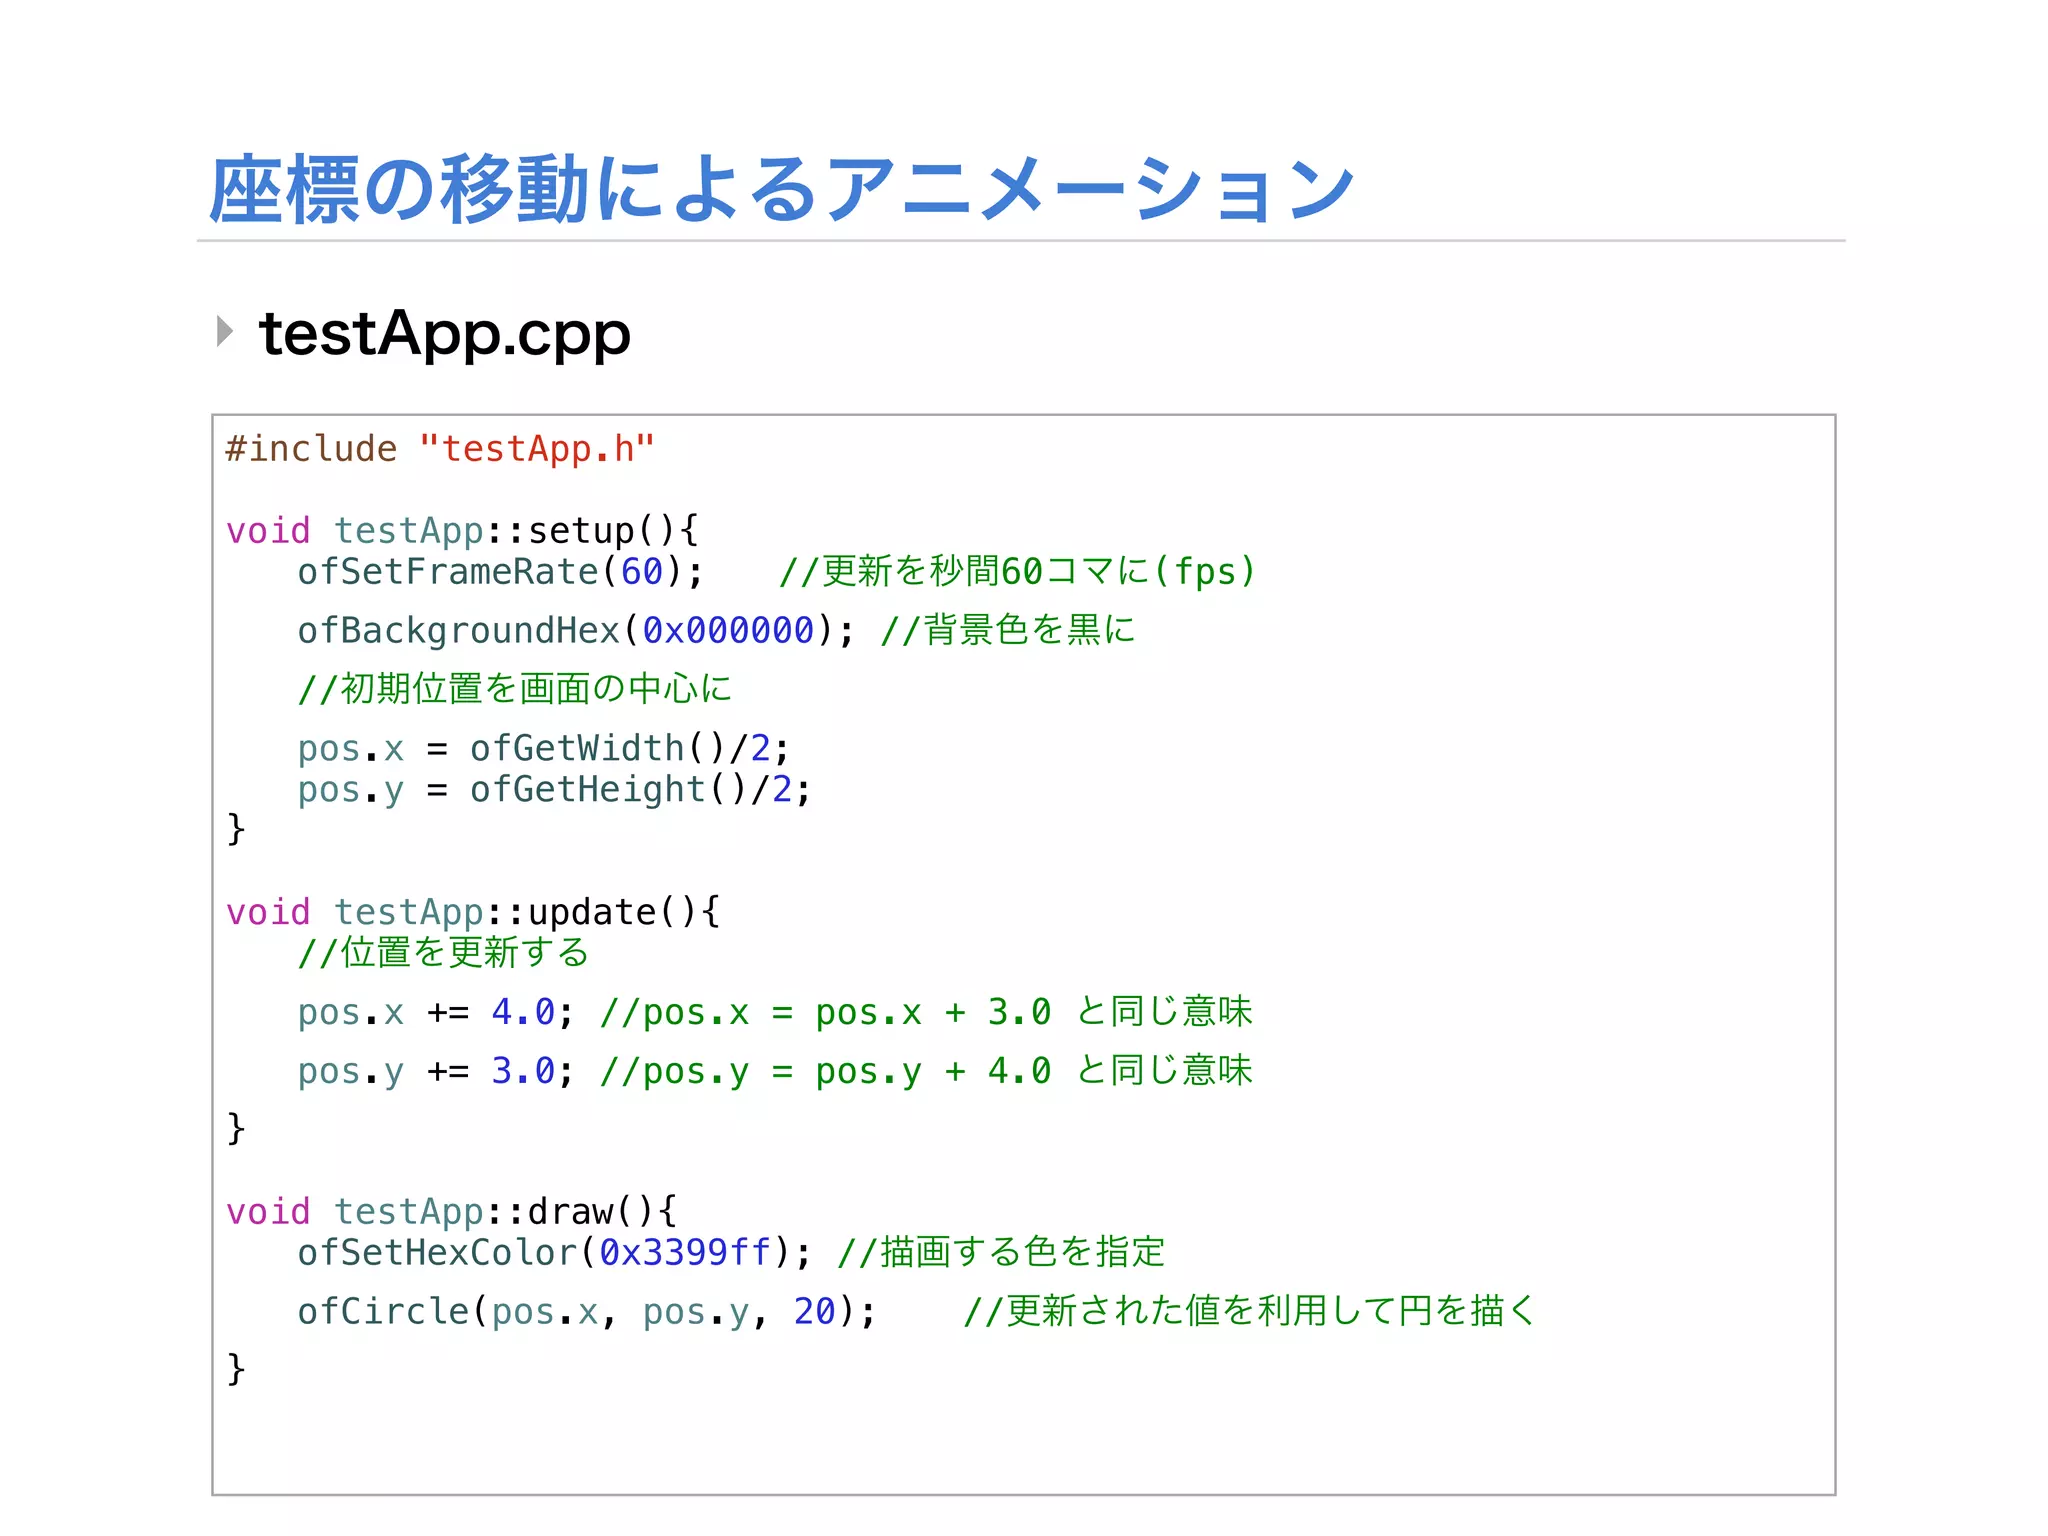Click the triangle bullet beside testApp.cpp

pos(225,331)
